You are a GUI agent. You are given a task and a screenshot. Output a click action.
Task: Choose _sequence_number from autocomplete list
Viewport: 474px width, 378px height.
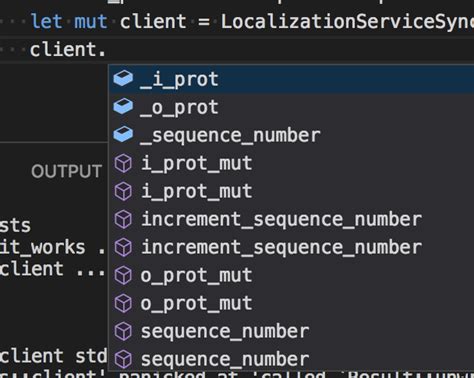[x=292, y=135]
